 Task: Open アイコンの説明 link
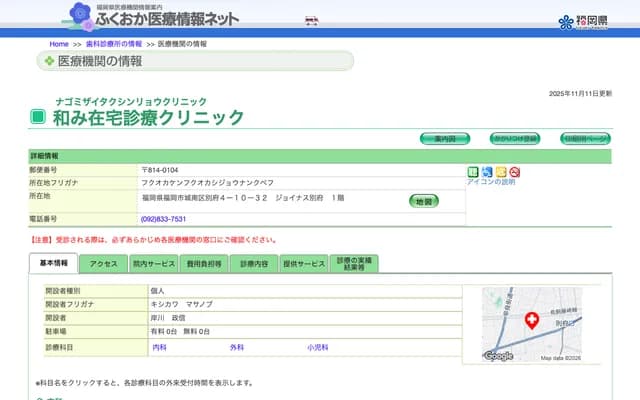pos(491,182)
